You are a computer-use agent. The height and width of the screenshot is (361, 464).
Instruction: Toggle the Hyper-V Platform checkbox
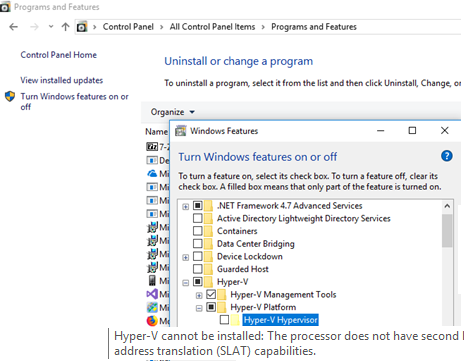pyautogui.click(x=211, y=307)
